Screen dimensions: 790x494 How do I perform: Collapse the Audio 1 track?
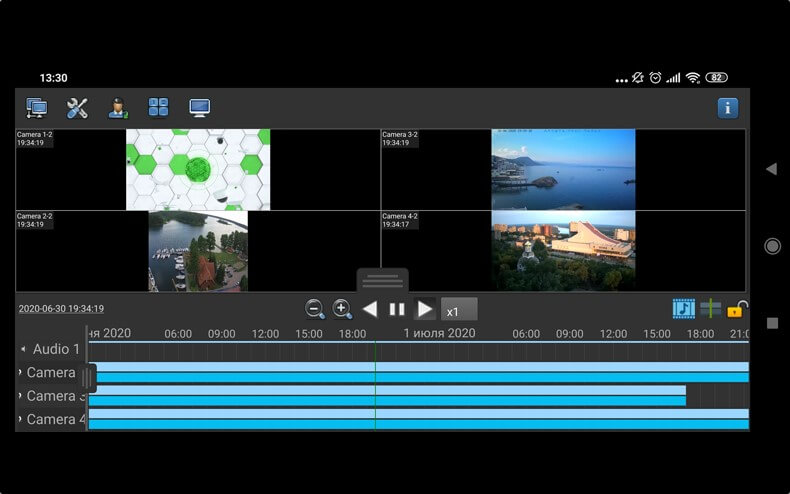24,349
